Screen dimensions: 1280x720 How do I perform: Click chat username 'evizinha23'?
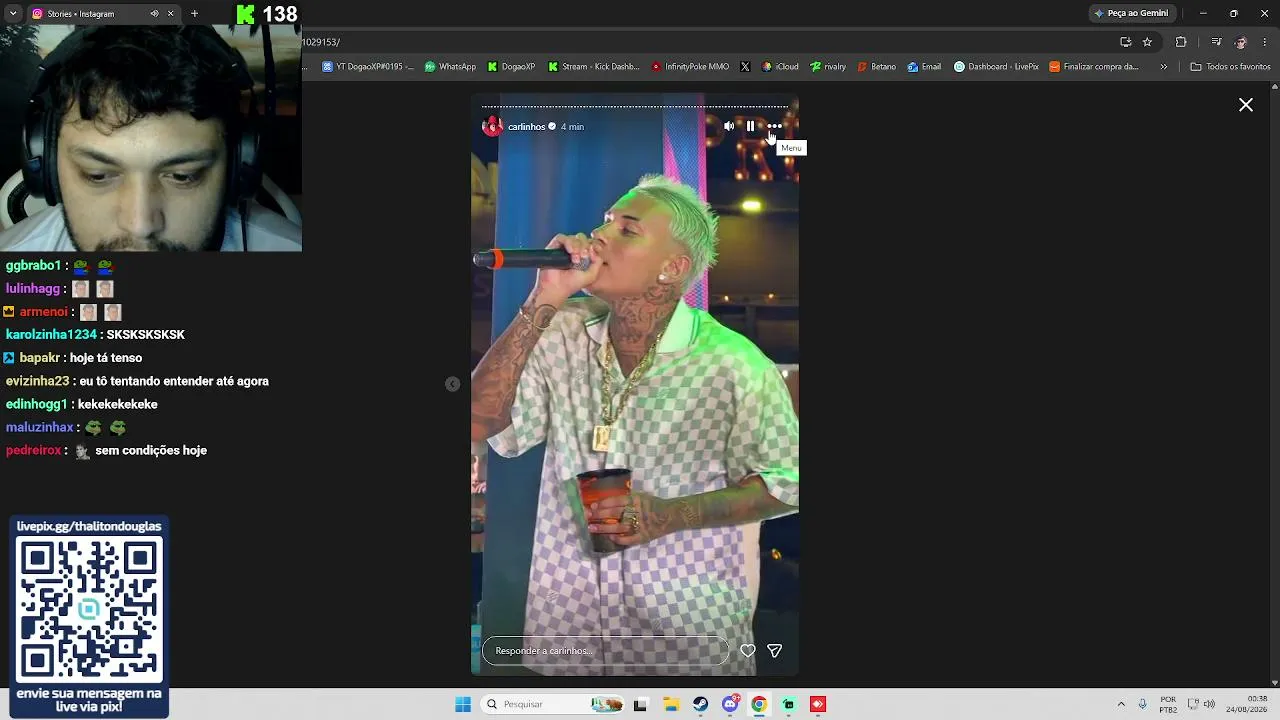pyautogui.click(x=37, y=381)
